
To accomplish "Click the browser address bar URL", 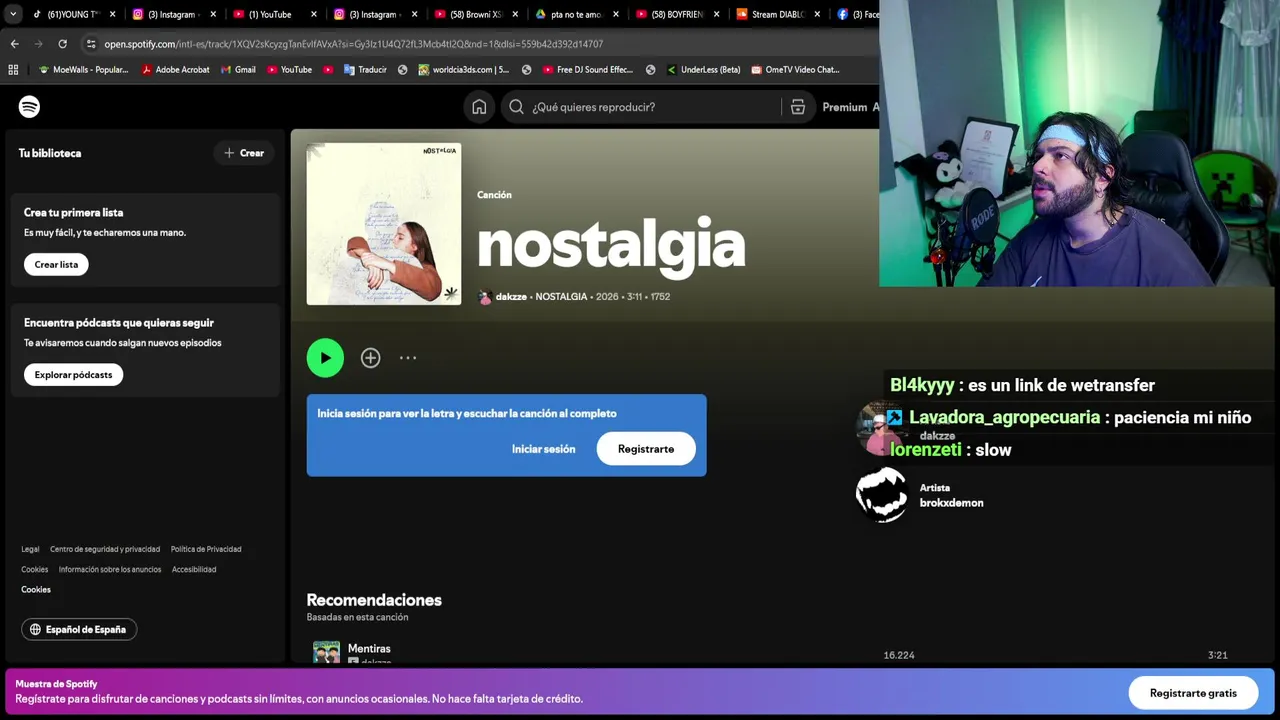I will 354,44.
